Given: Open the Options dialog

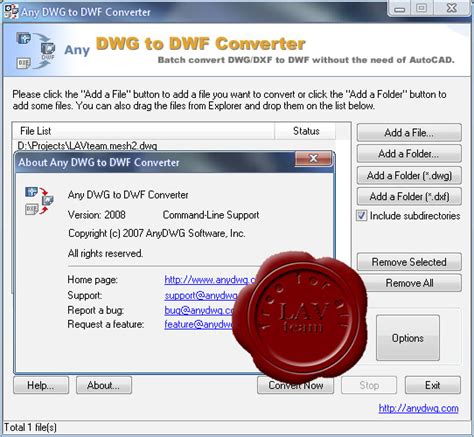Looking at the screenshot, I should pyautogui.click(x=408, y=338).
